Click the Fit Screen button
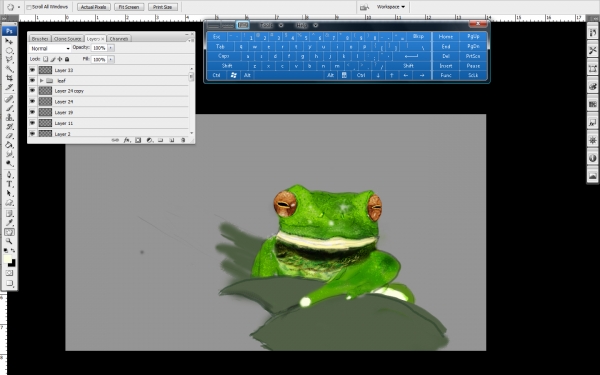This screenshot has height=375, width=600. tap(129, 7)
